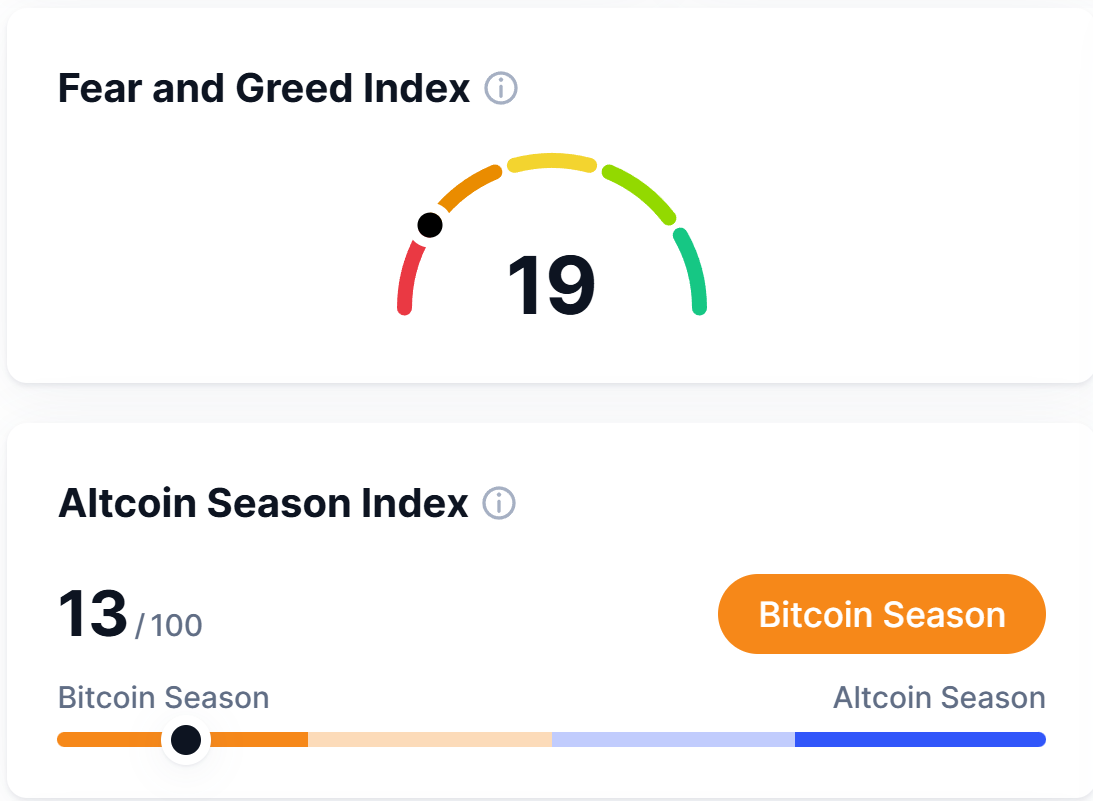Click the Altcoin Season label above the bar
Screen dimensions: 1093x801
click(939, 697)
